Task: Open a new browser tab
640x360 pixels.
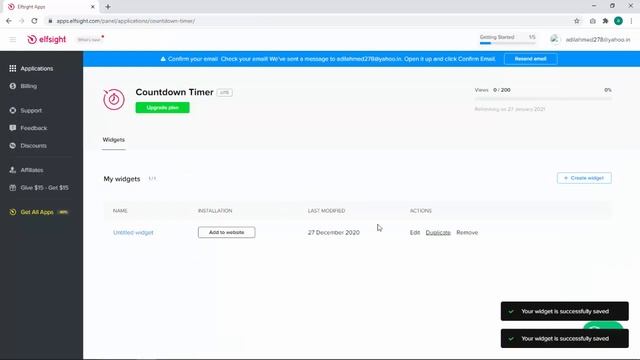Action: click(108, 7)
